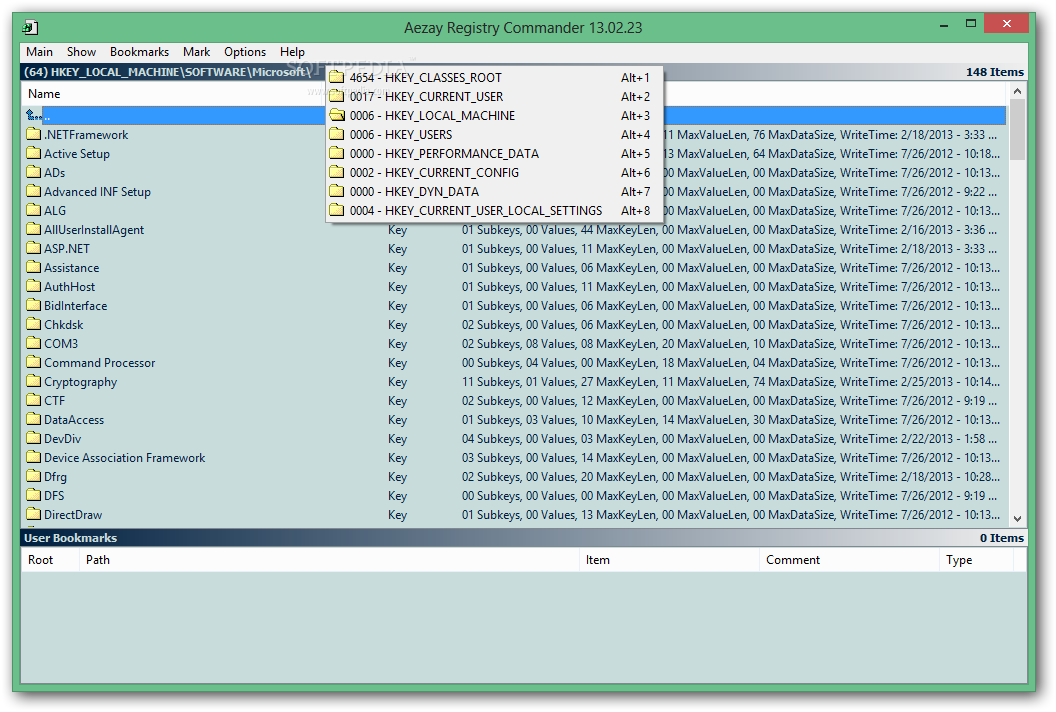This screenshot has width=1056, height=712.
Task: Click the AllUserInstallAgent folder icon
Action: click(x=34, y=229)
